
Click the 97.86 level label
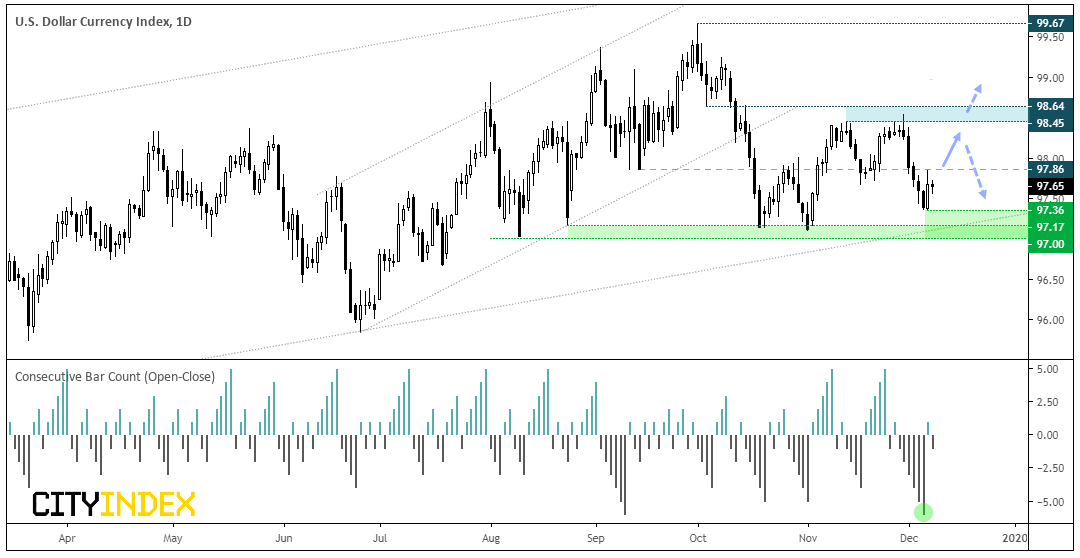1050,169
